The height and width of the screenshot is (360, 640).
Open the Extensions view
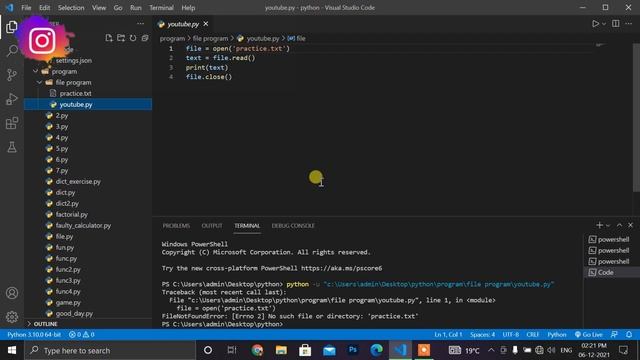[12, 123]
